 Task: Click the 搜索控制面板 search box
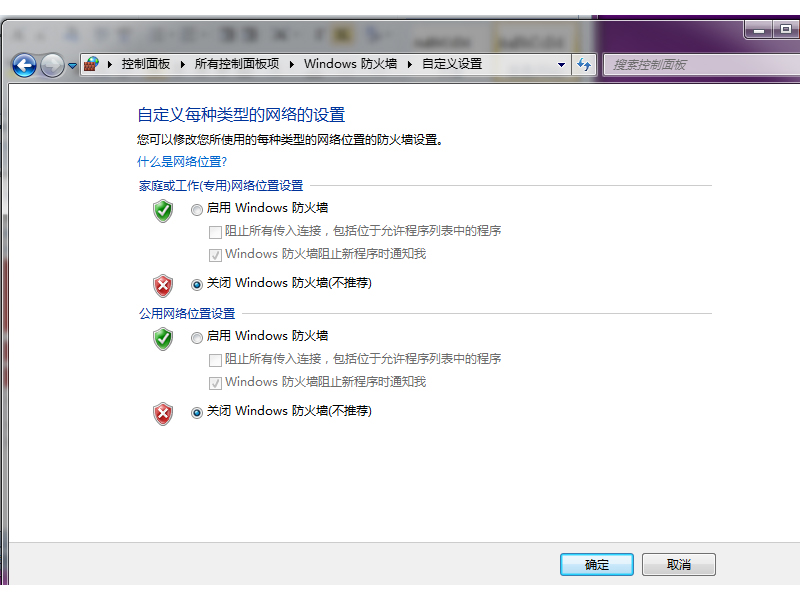tap(702, 65)
